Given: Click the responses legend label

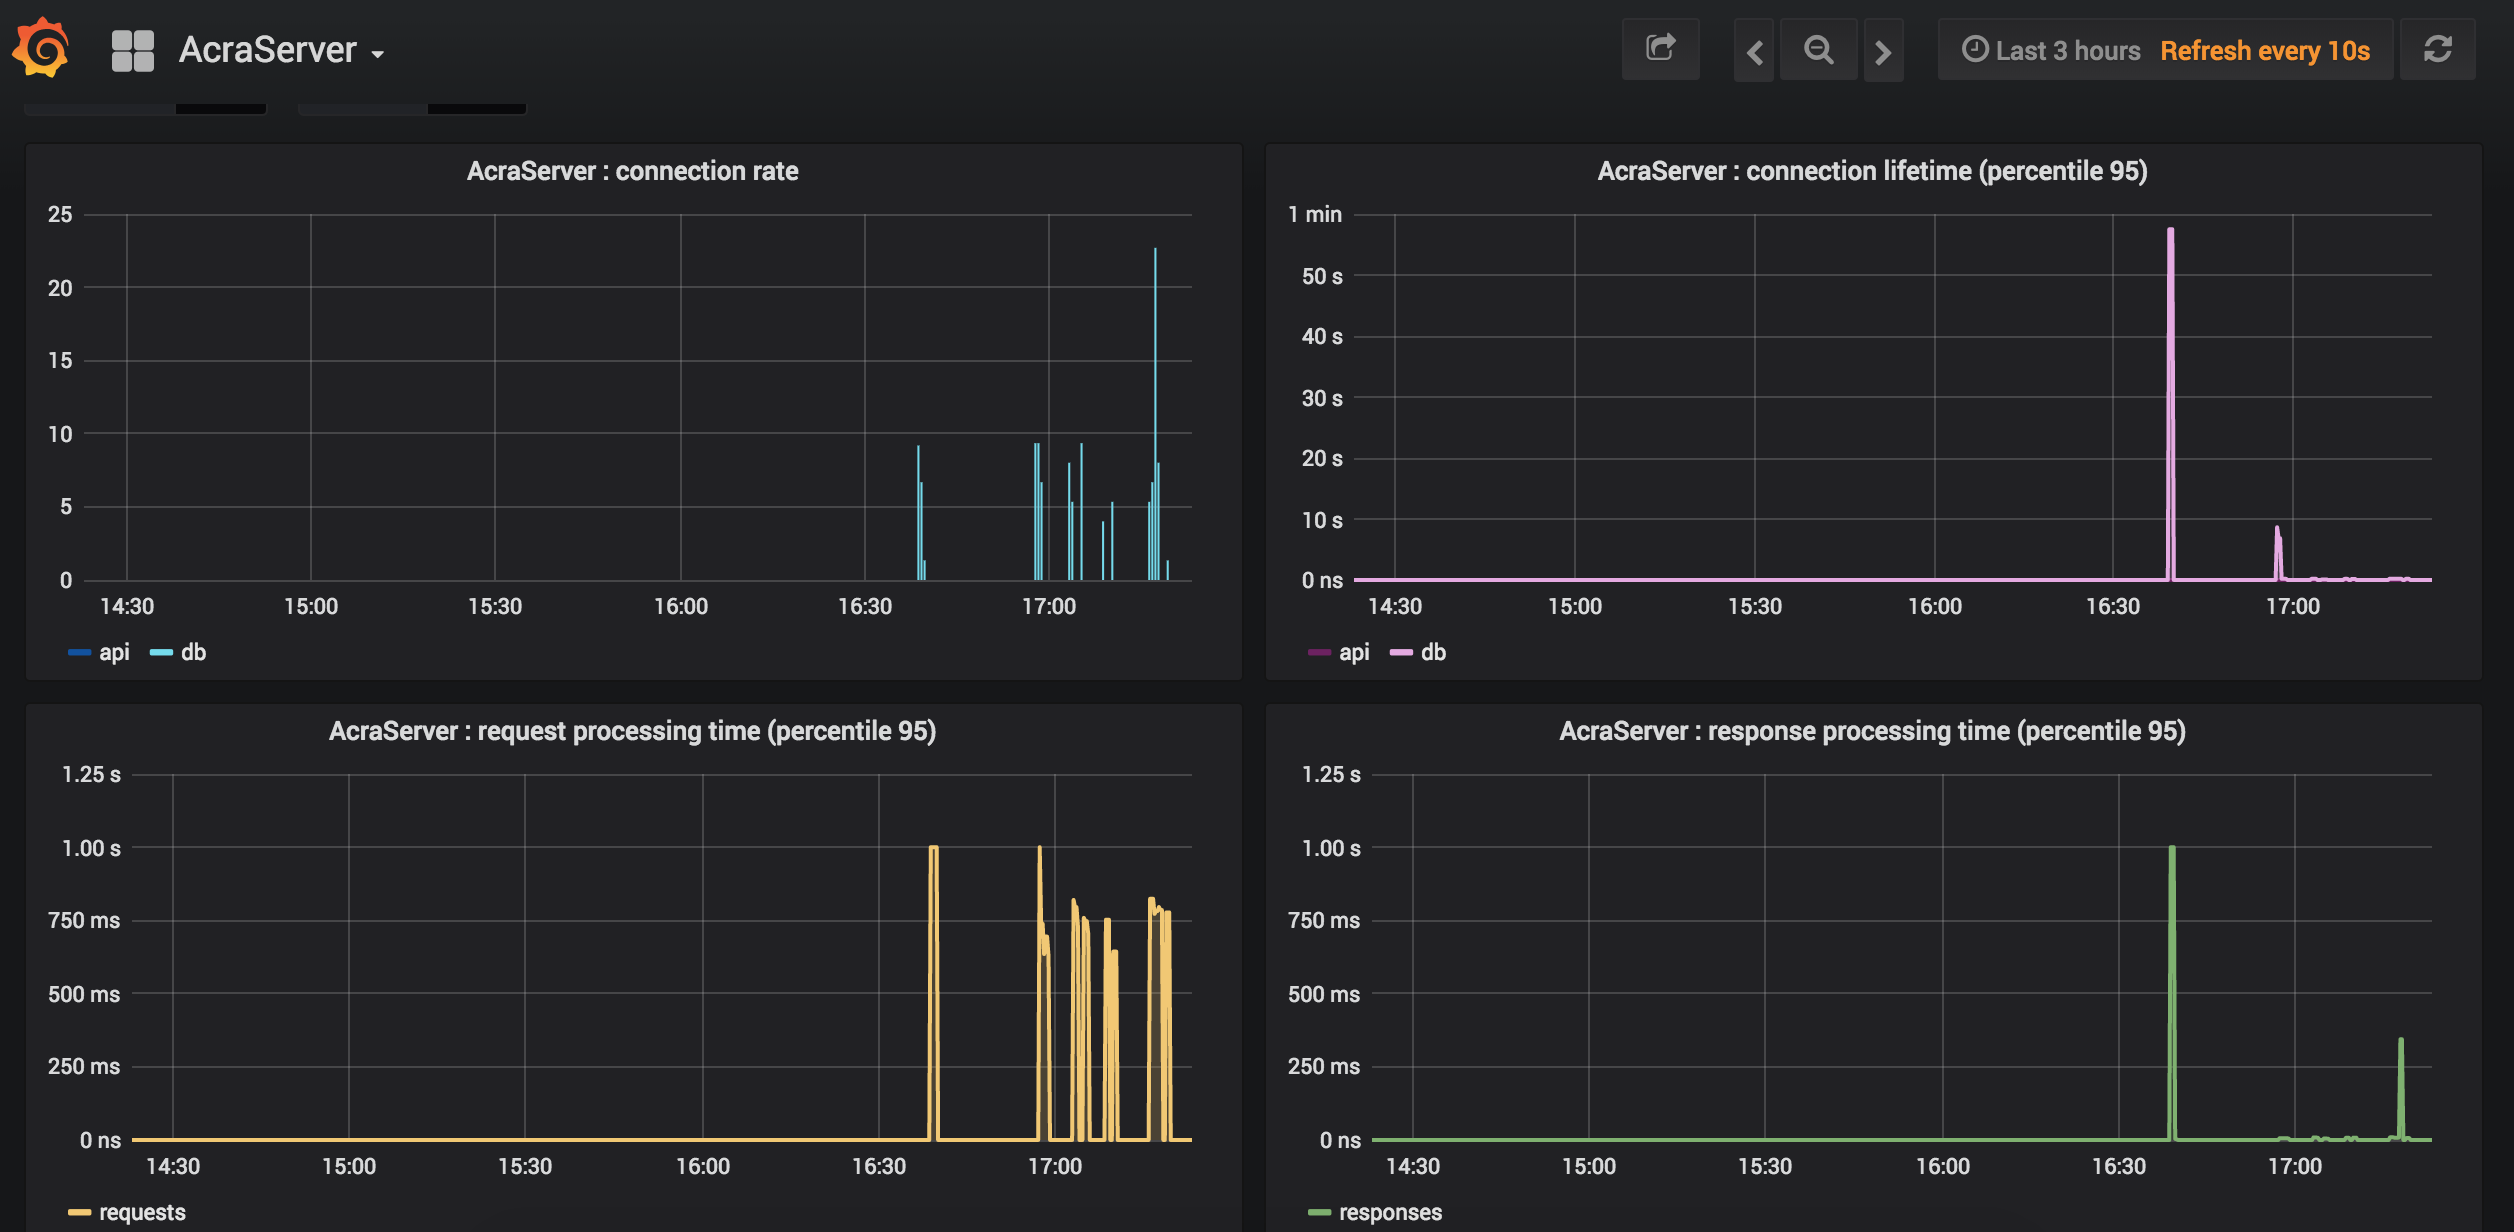Looking at the screenshot, I should pyautogui.click(x=1390, y=1212).
